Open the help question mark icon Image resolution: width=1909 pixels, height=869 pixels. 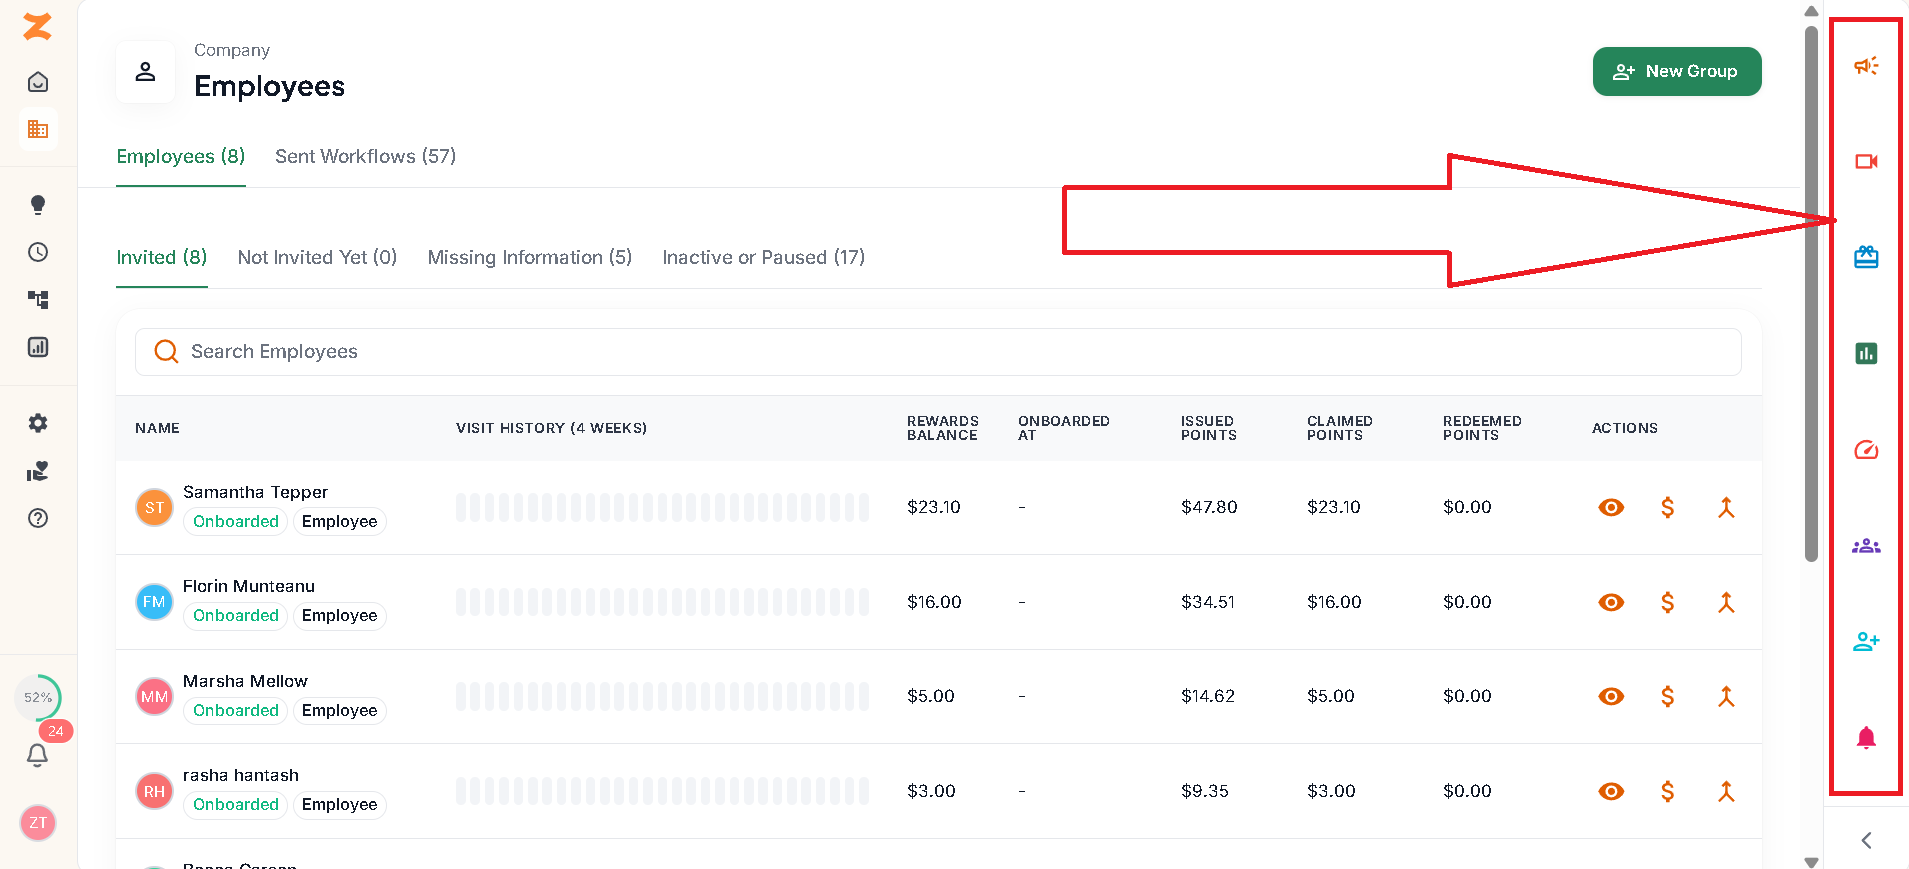tap(38, 518)
